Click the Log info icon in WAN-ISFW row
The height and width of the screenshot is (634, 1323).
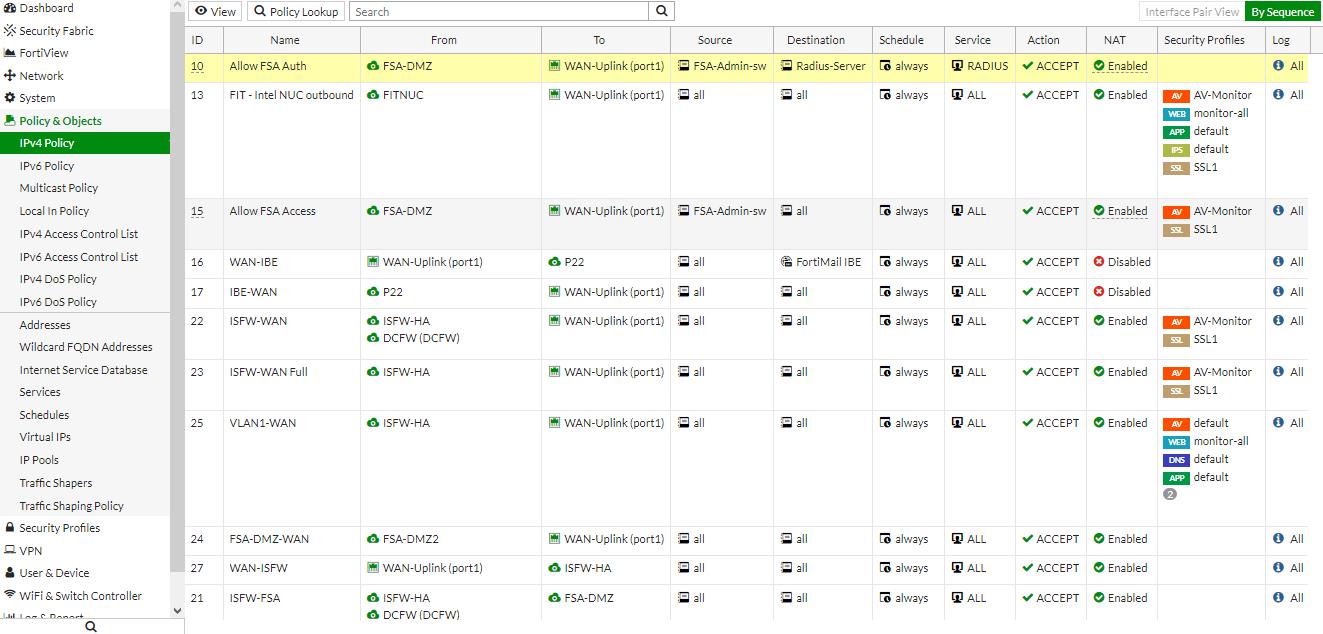[x=1278, y=568]
